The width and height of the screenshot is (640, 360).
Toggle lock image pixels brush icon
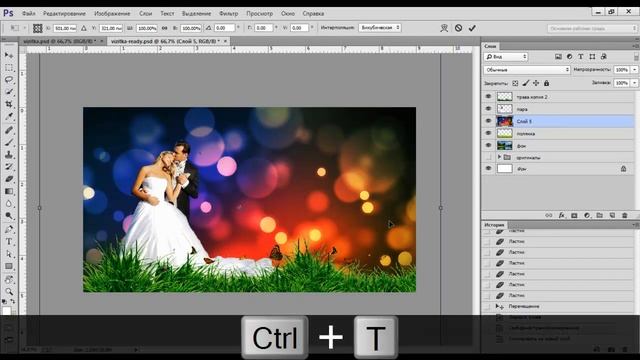(x=526, y=83)
